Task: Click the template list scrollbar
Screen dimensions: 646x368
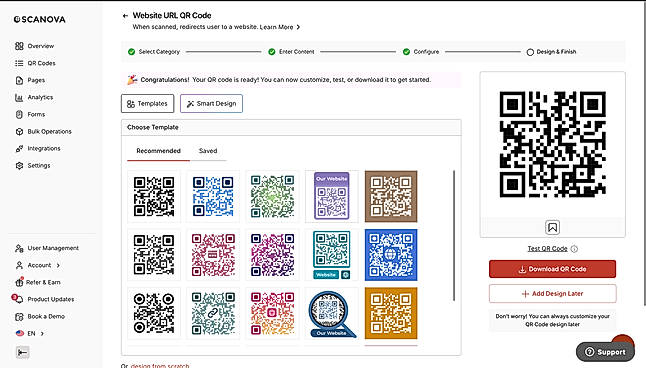Action: tap(454, 235)
